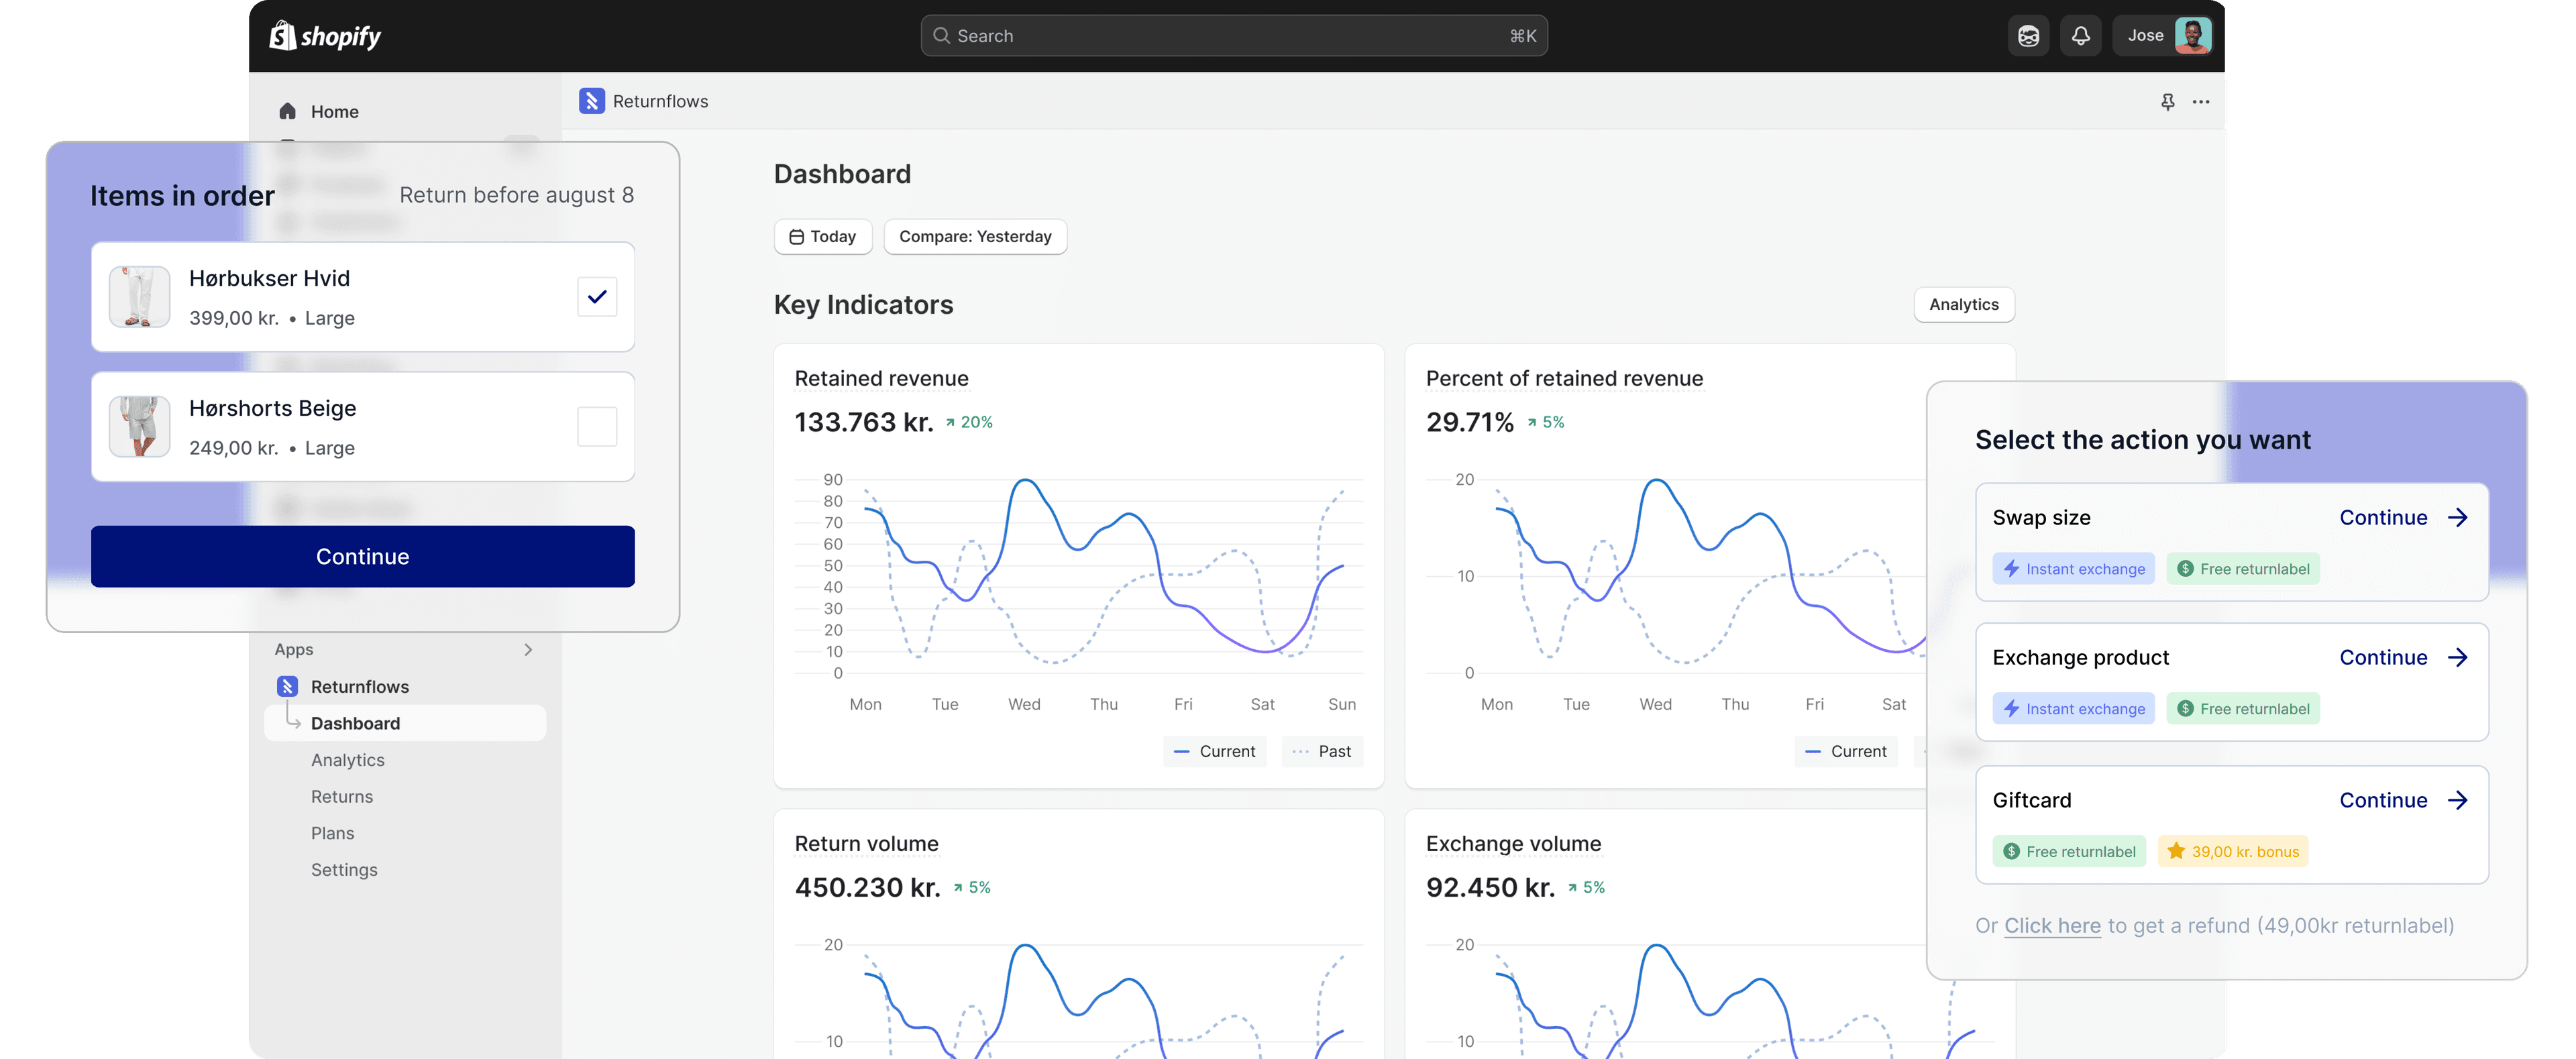The height and width of the screenshot is (1059, 2576).
Task: Expand the Apps section chevron
Action: (x=528, y=649)
